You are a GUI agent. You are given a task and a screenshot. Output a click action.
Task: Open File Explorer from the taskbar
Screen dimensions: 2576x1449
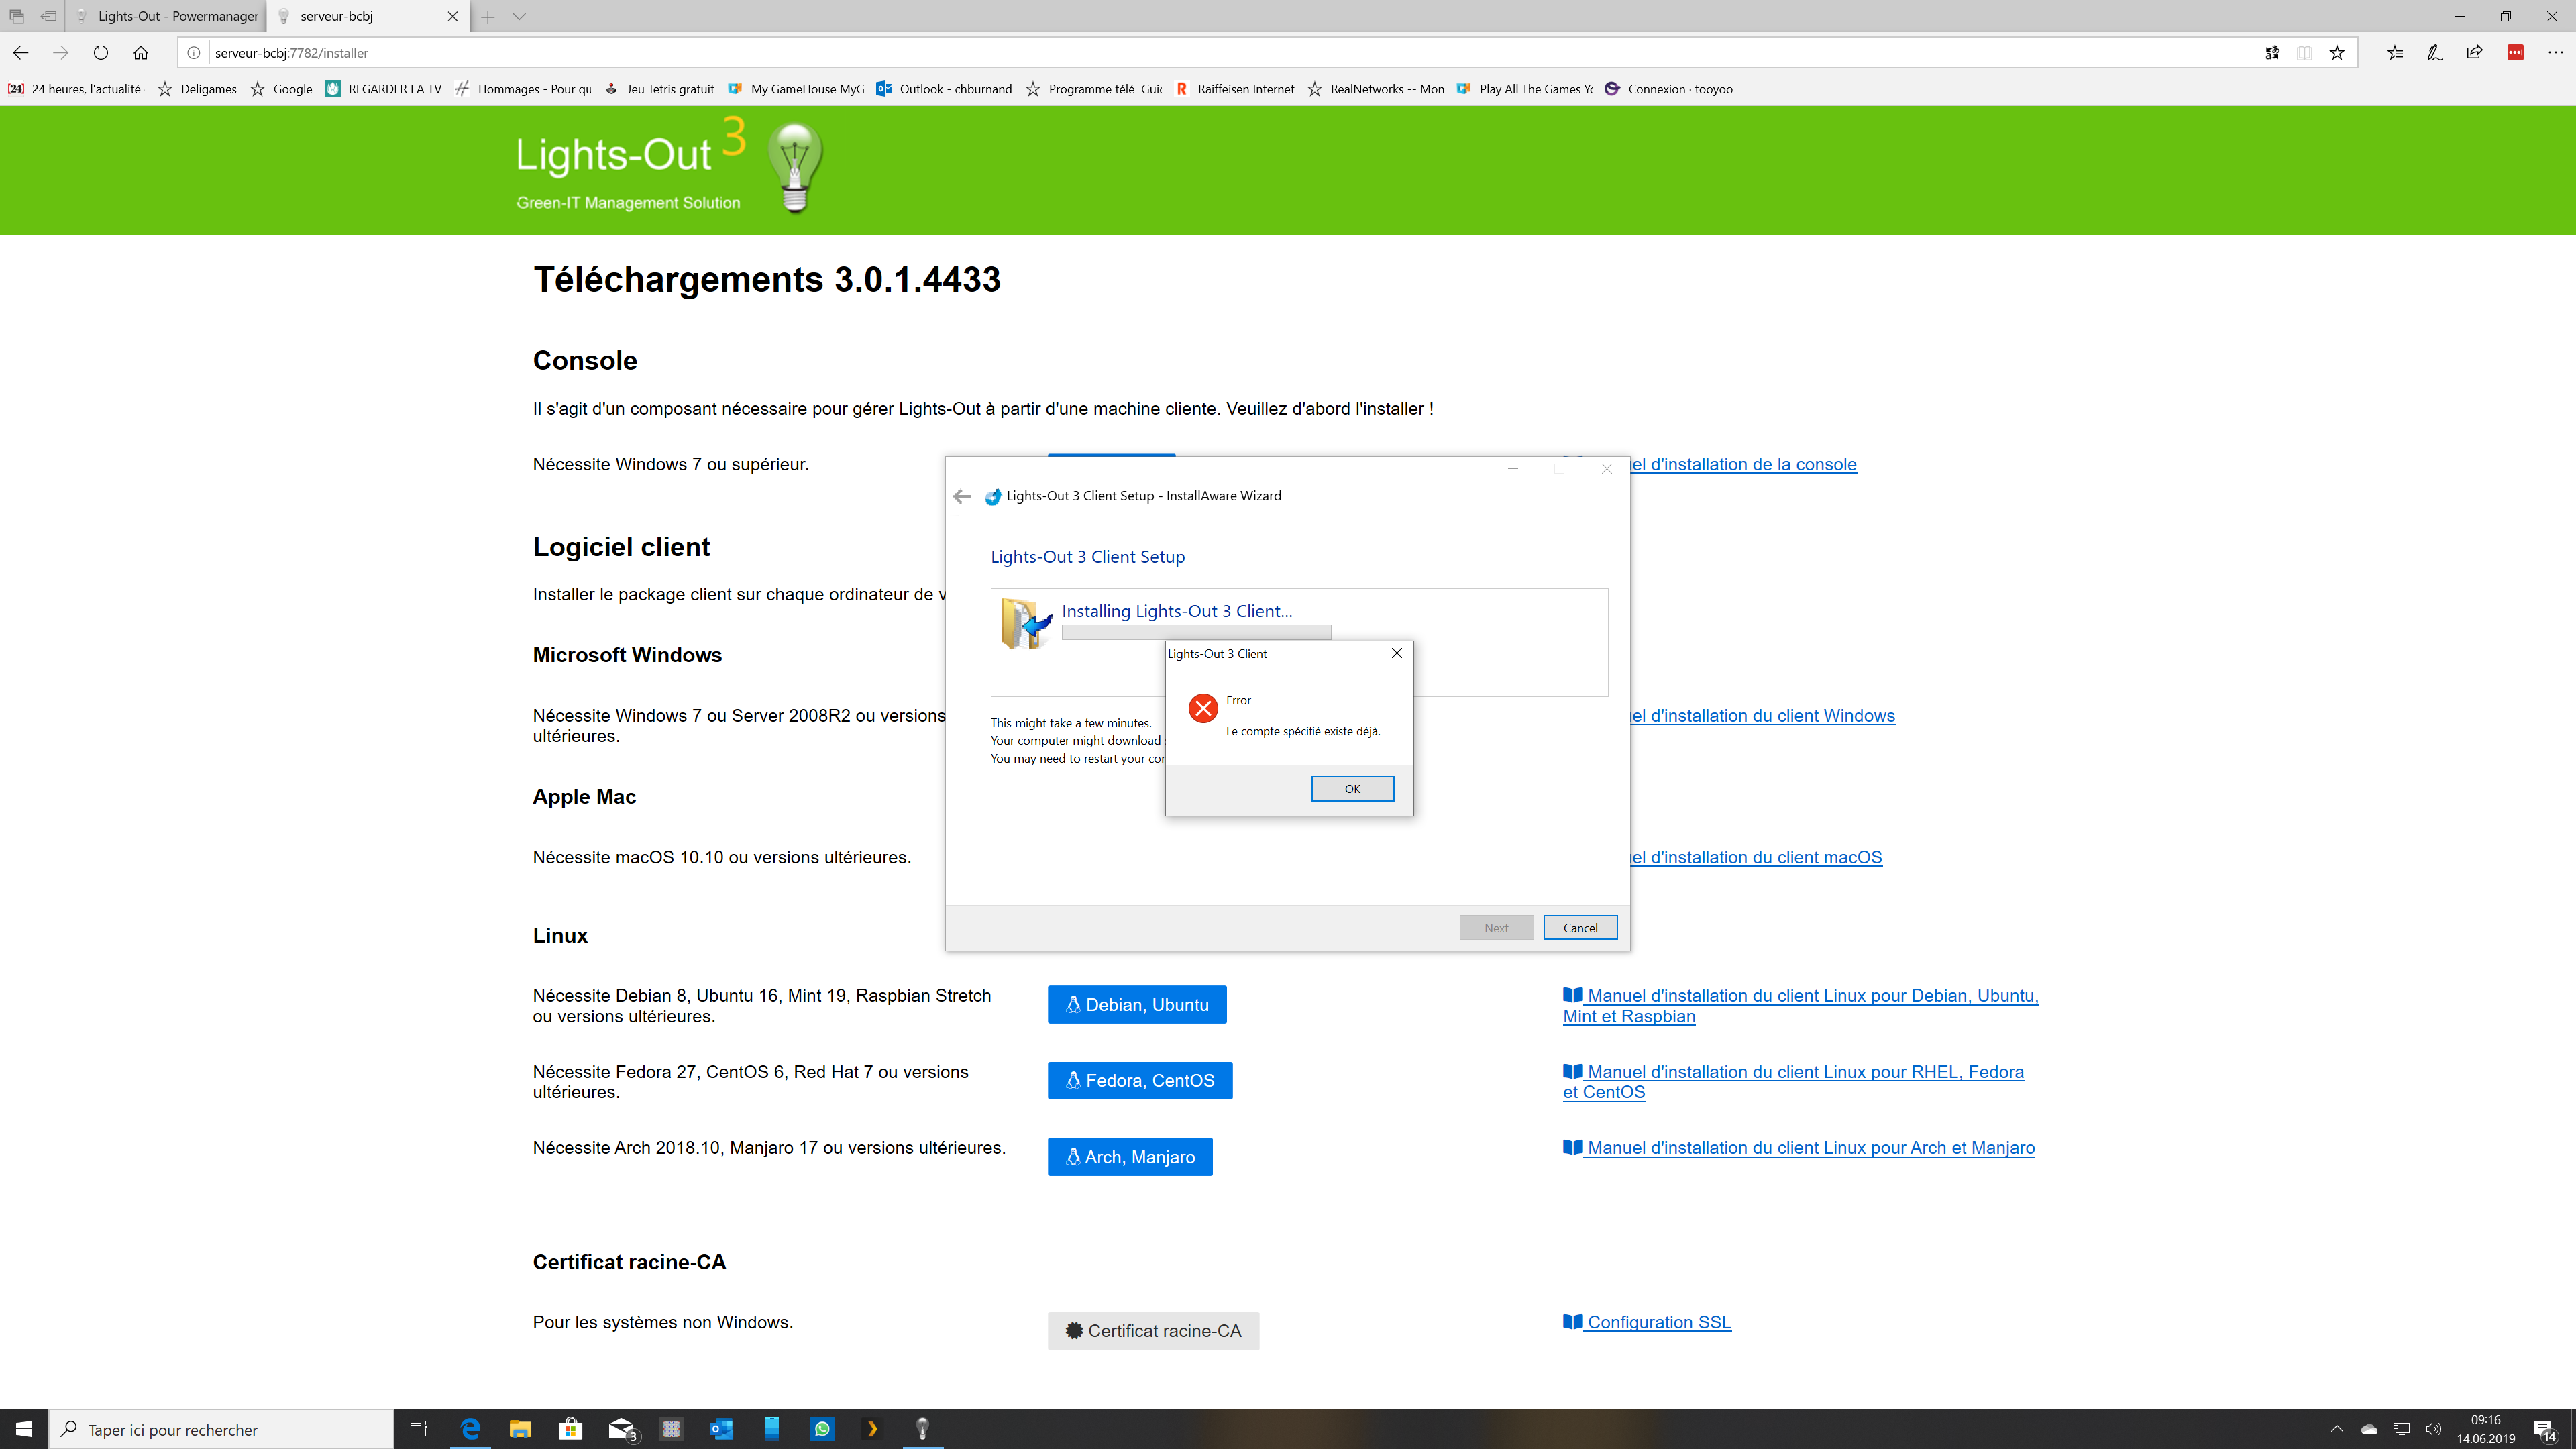520,1429
